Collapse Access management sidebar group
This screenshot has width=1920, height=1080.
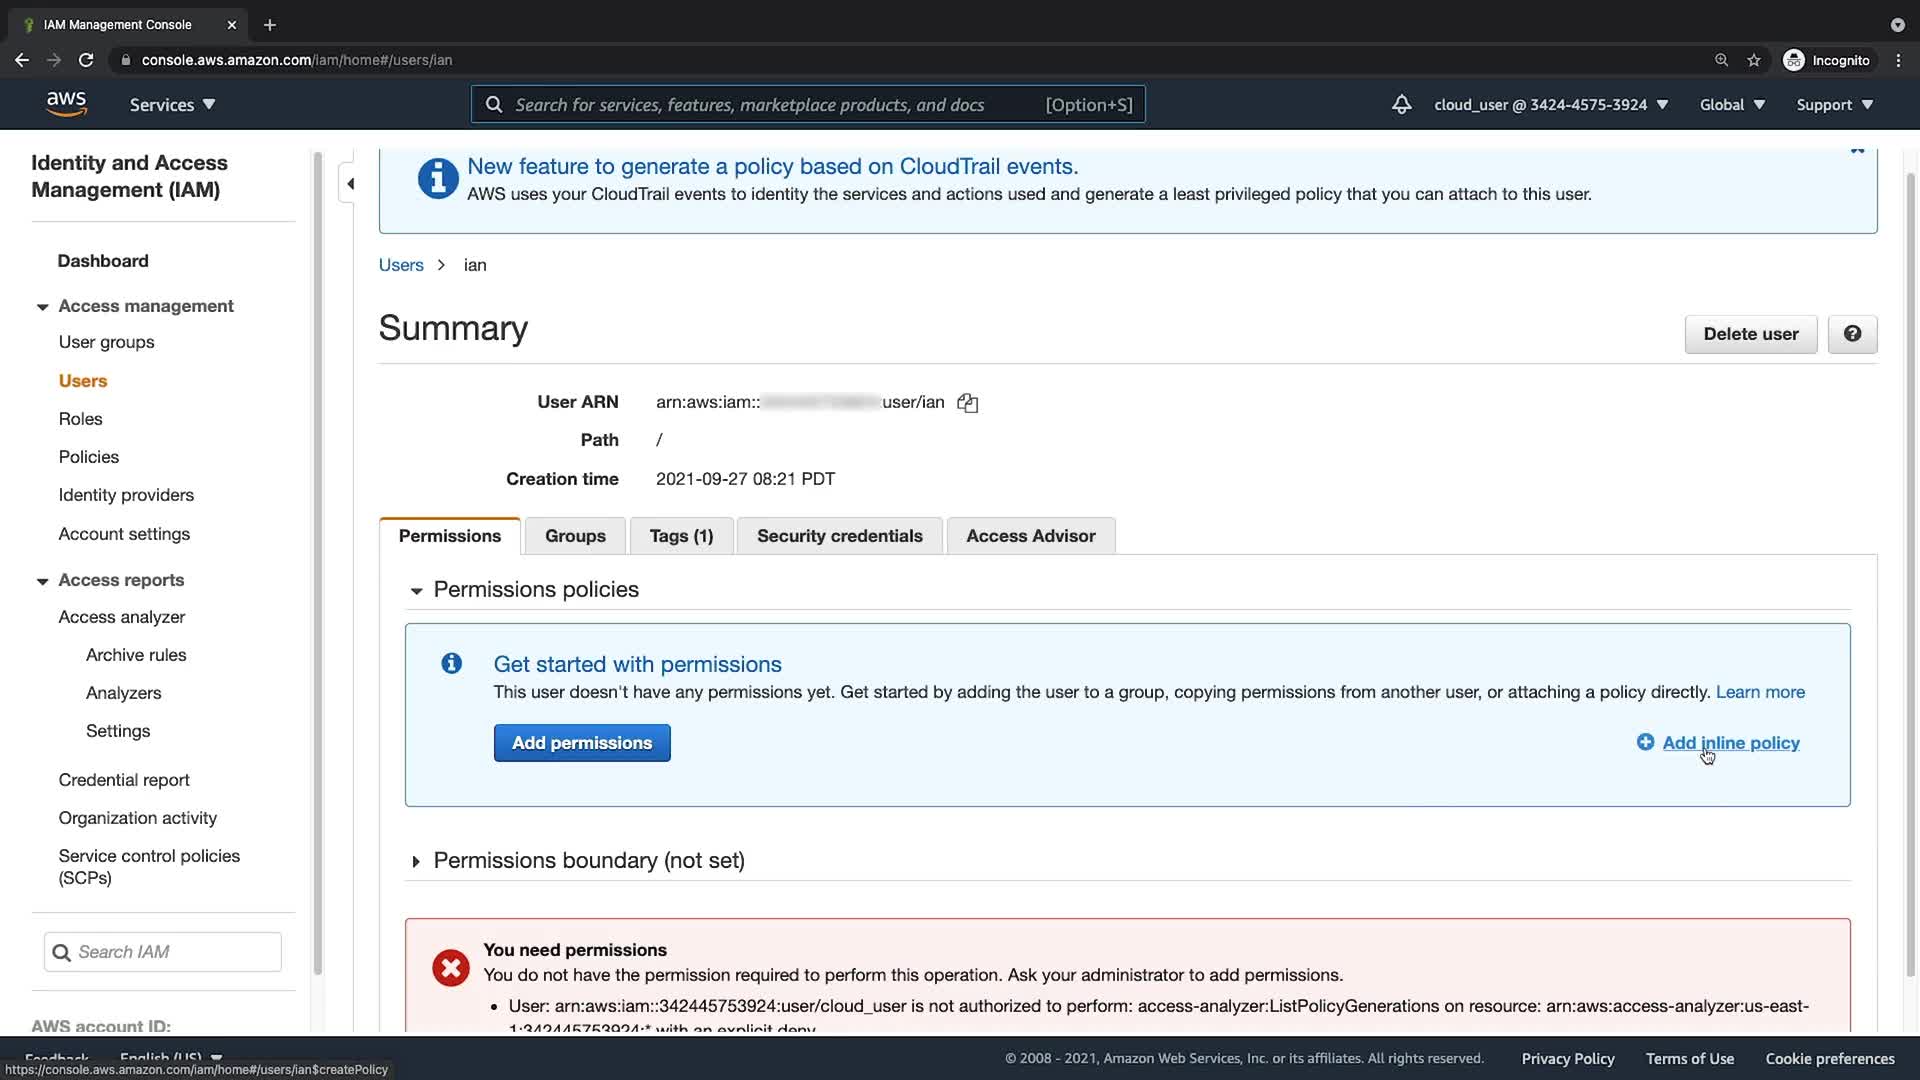pos(42,307)
